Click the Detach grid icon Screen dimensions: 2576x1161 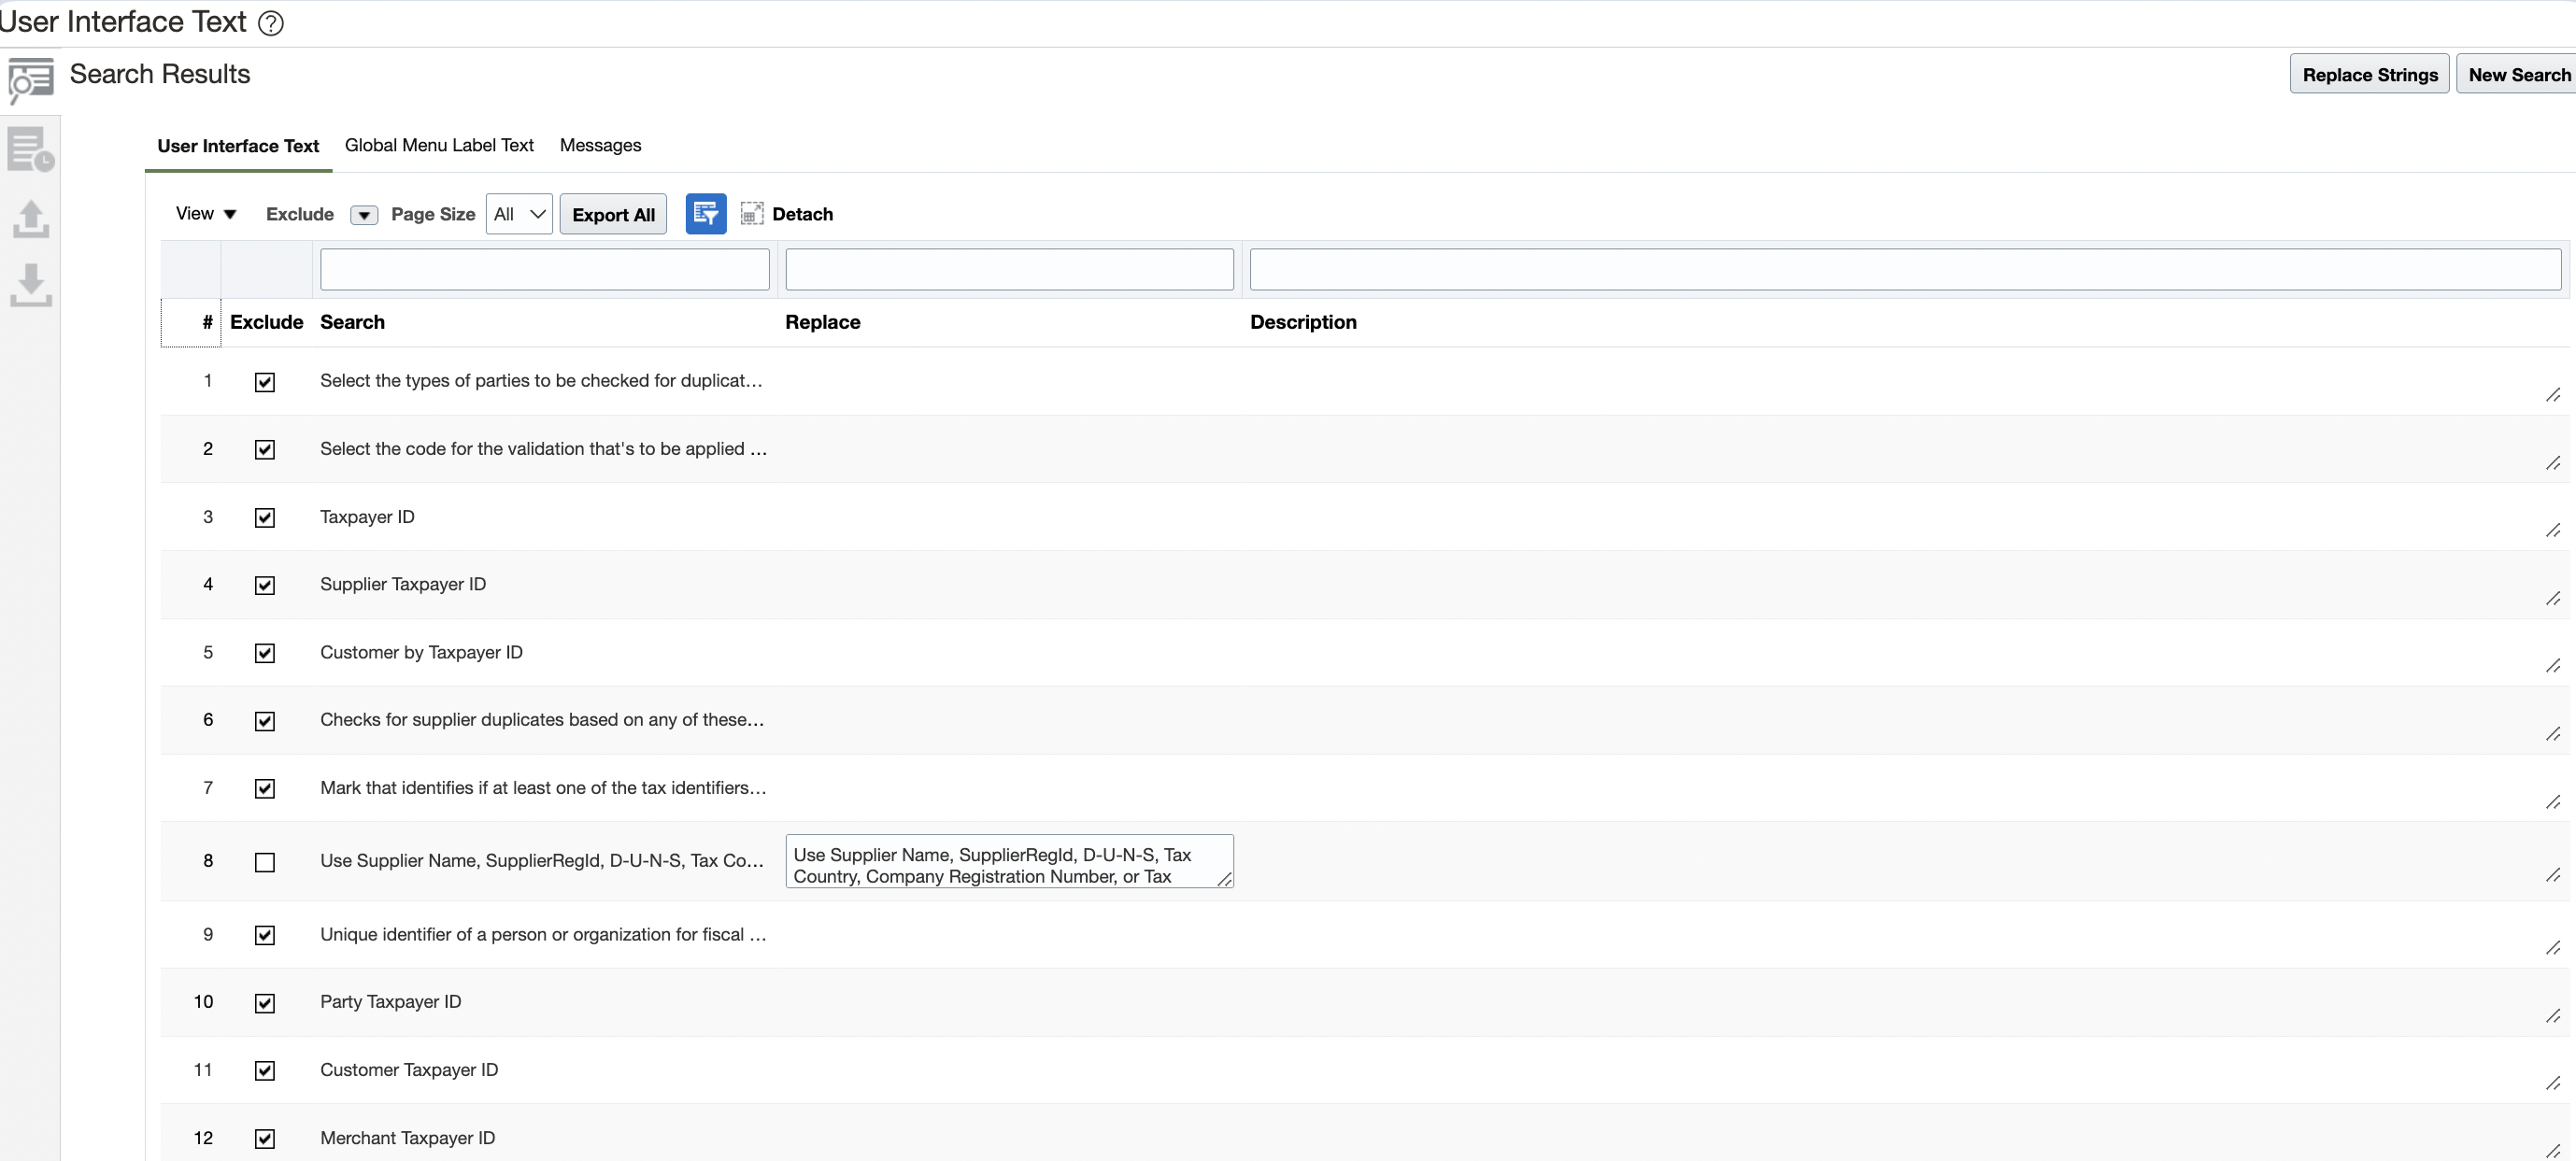(752, 213)
